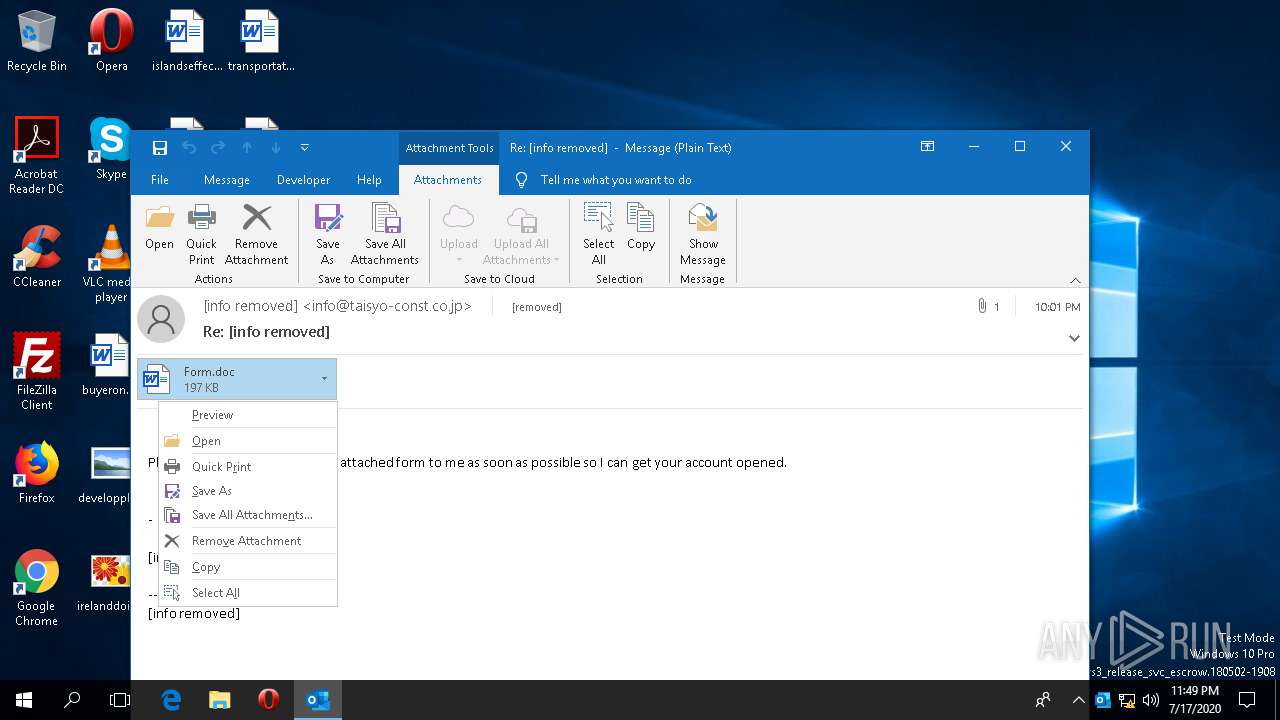Screen dimensions: 1280x720
Task: Click the CCleaner desktop icon
Action: tap(37, 257)
